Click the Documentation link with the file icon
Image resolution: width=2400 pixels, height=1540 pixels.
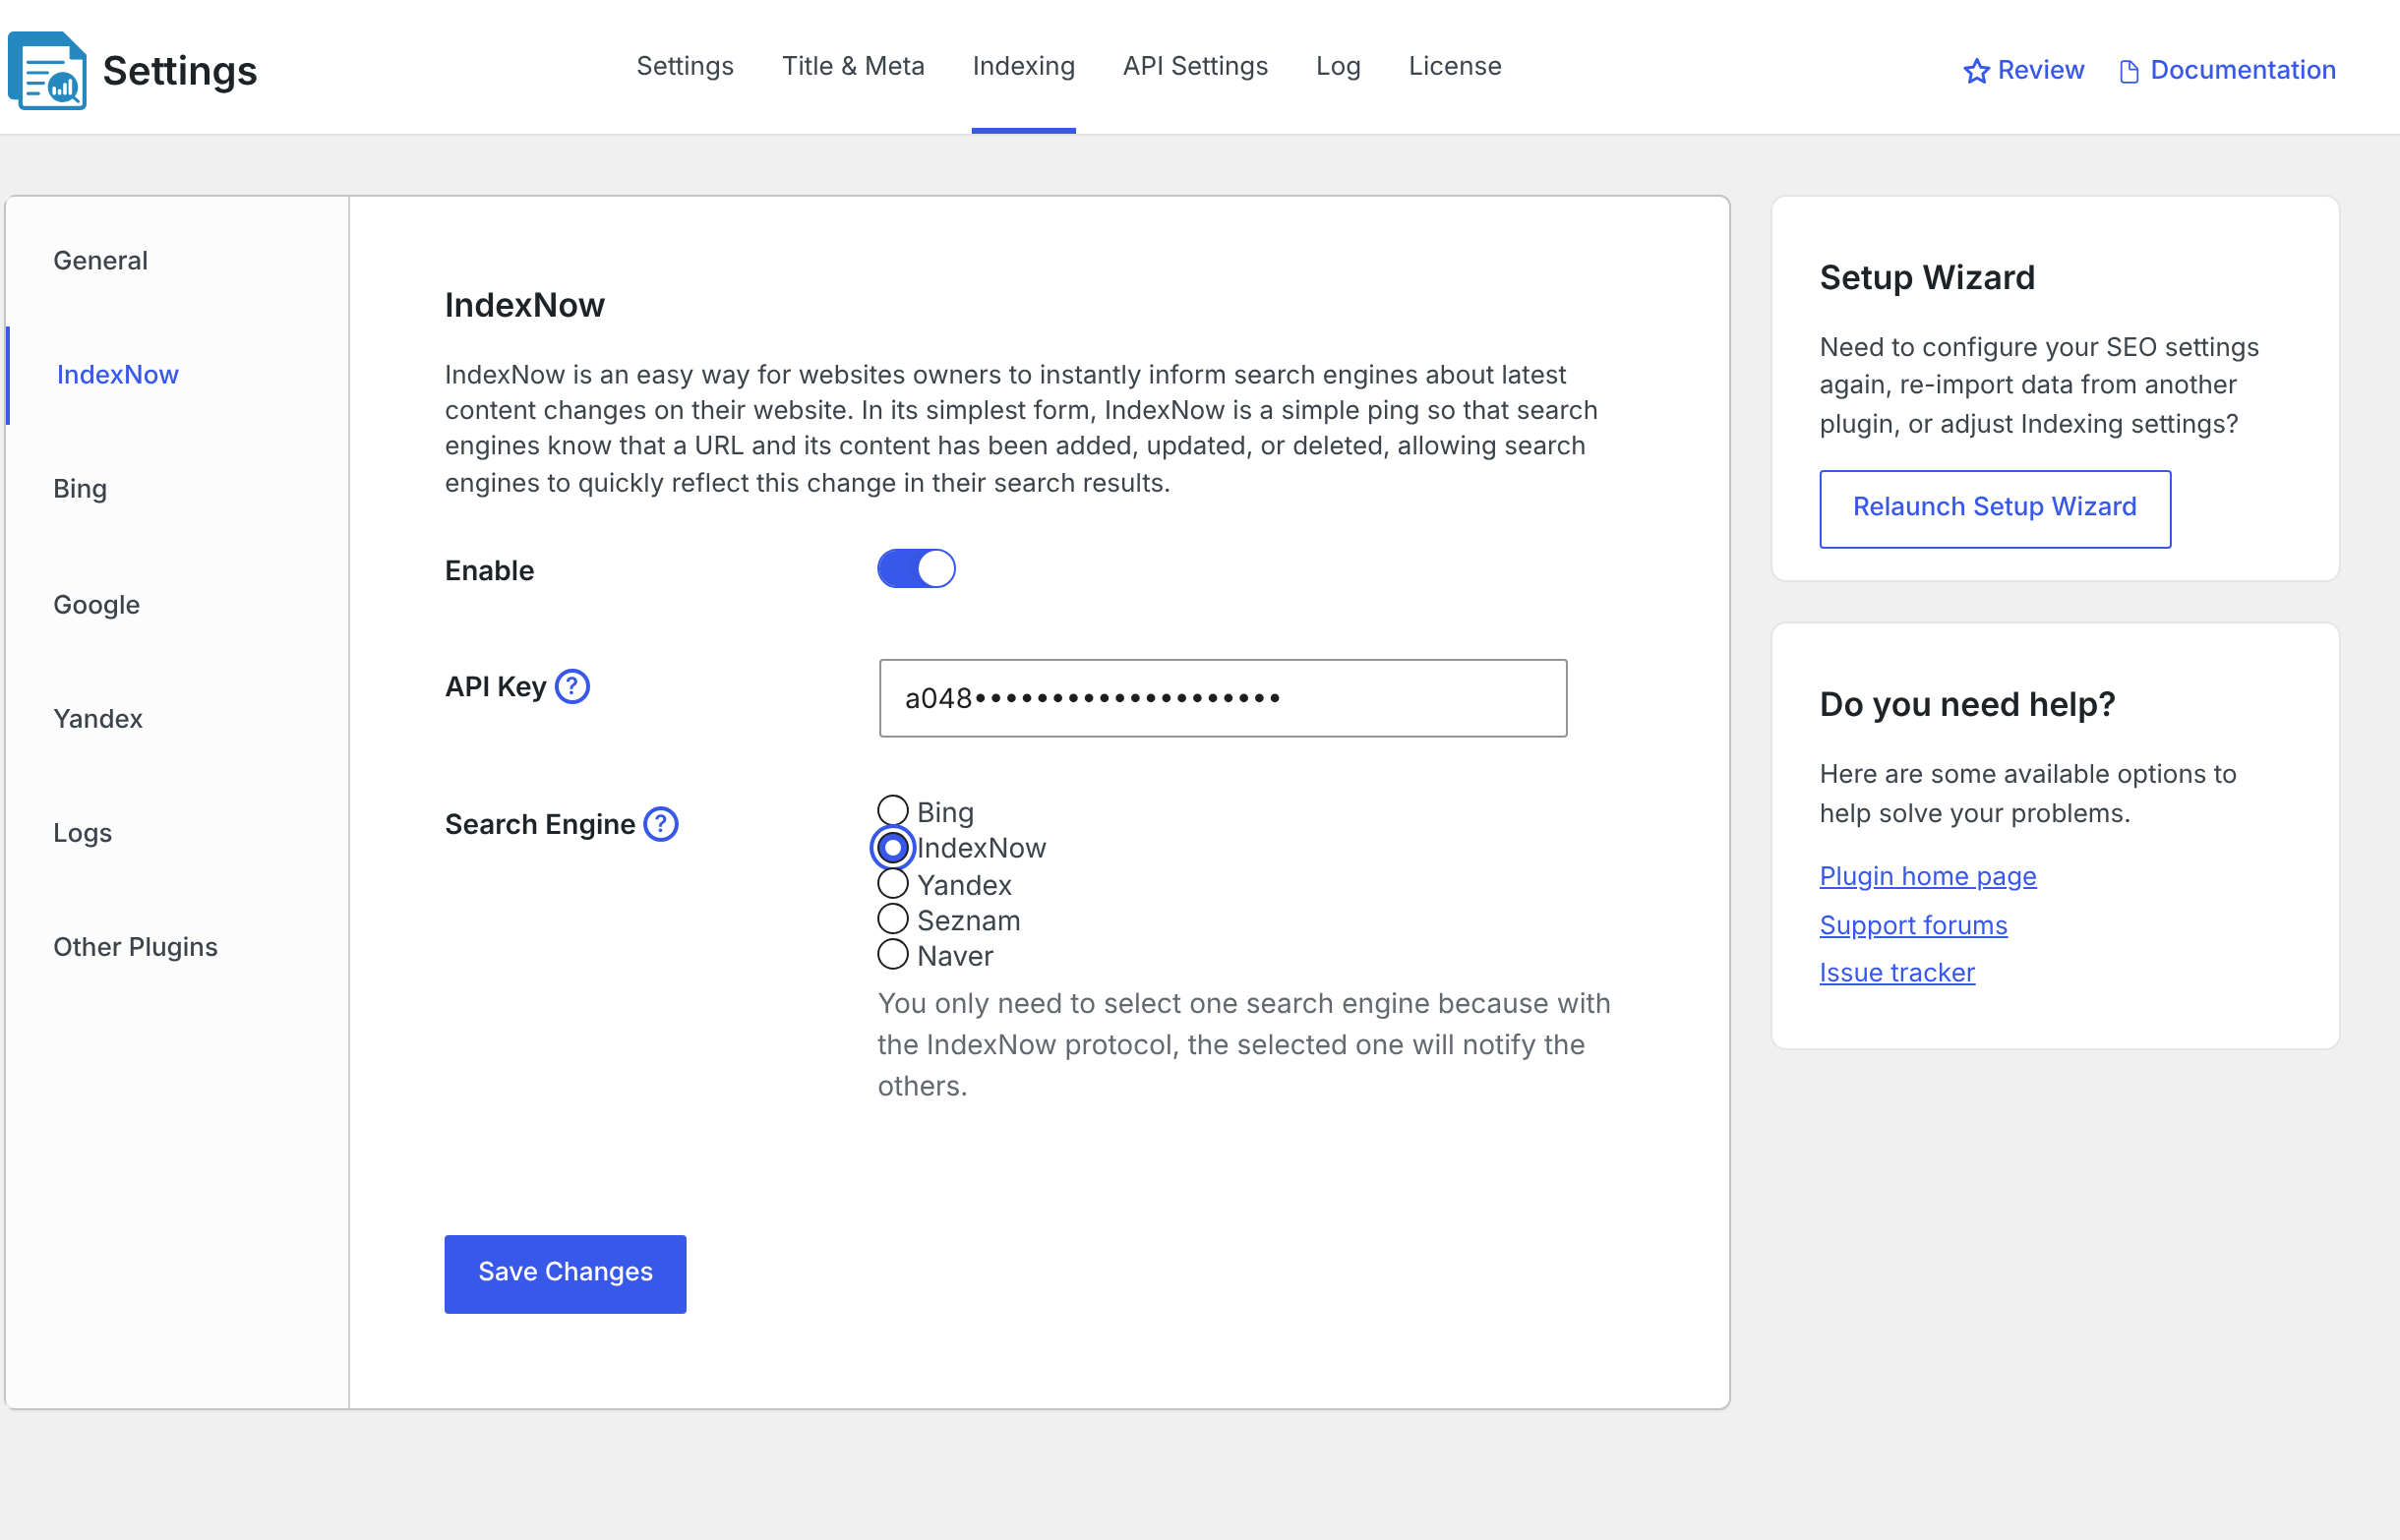(2227, 70)
